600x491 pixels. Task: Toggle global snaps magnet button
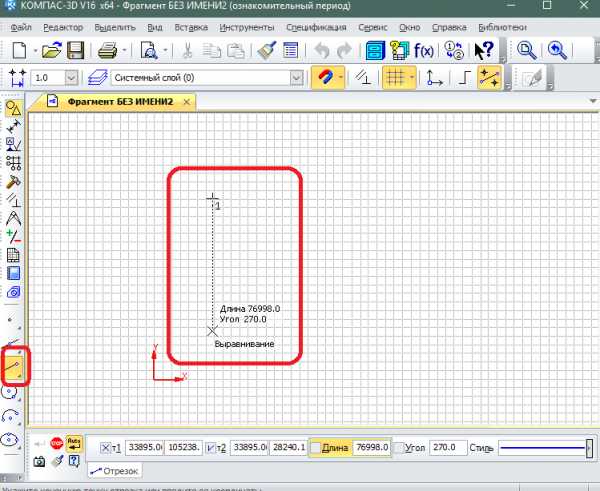tap(324, 78)
